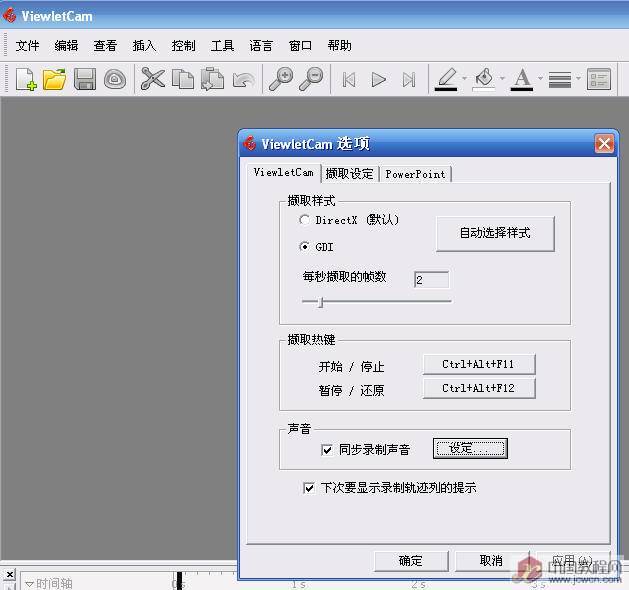Jump to the first frame icon
Image resolution: width=629 pixels, height=590 pixels.
(349, 80)
